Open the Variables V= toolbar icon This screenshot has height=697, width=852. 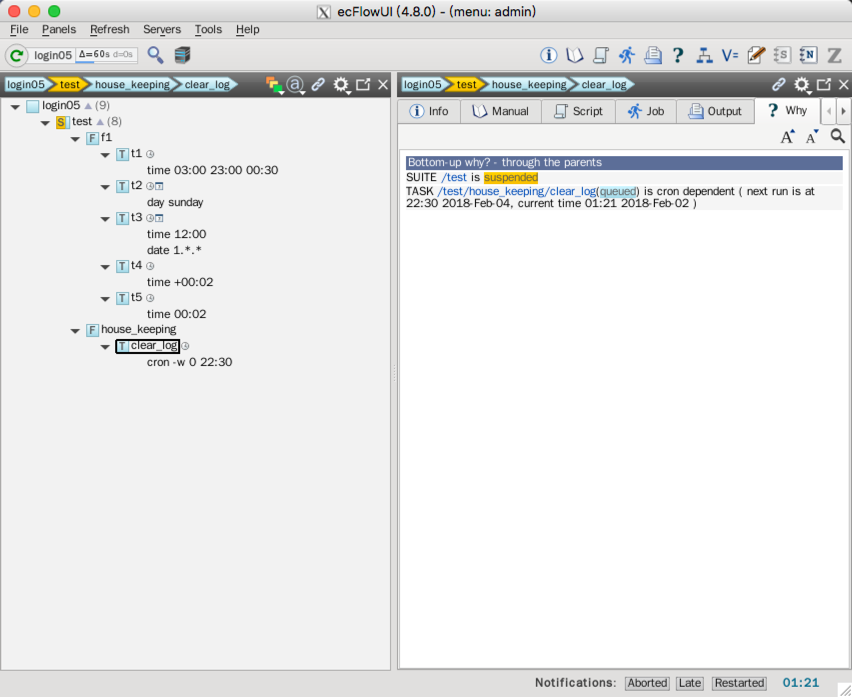730,55
